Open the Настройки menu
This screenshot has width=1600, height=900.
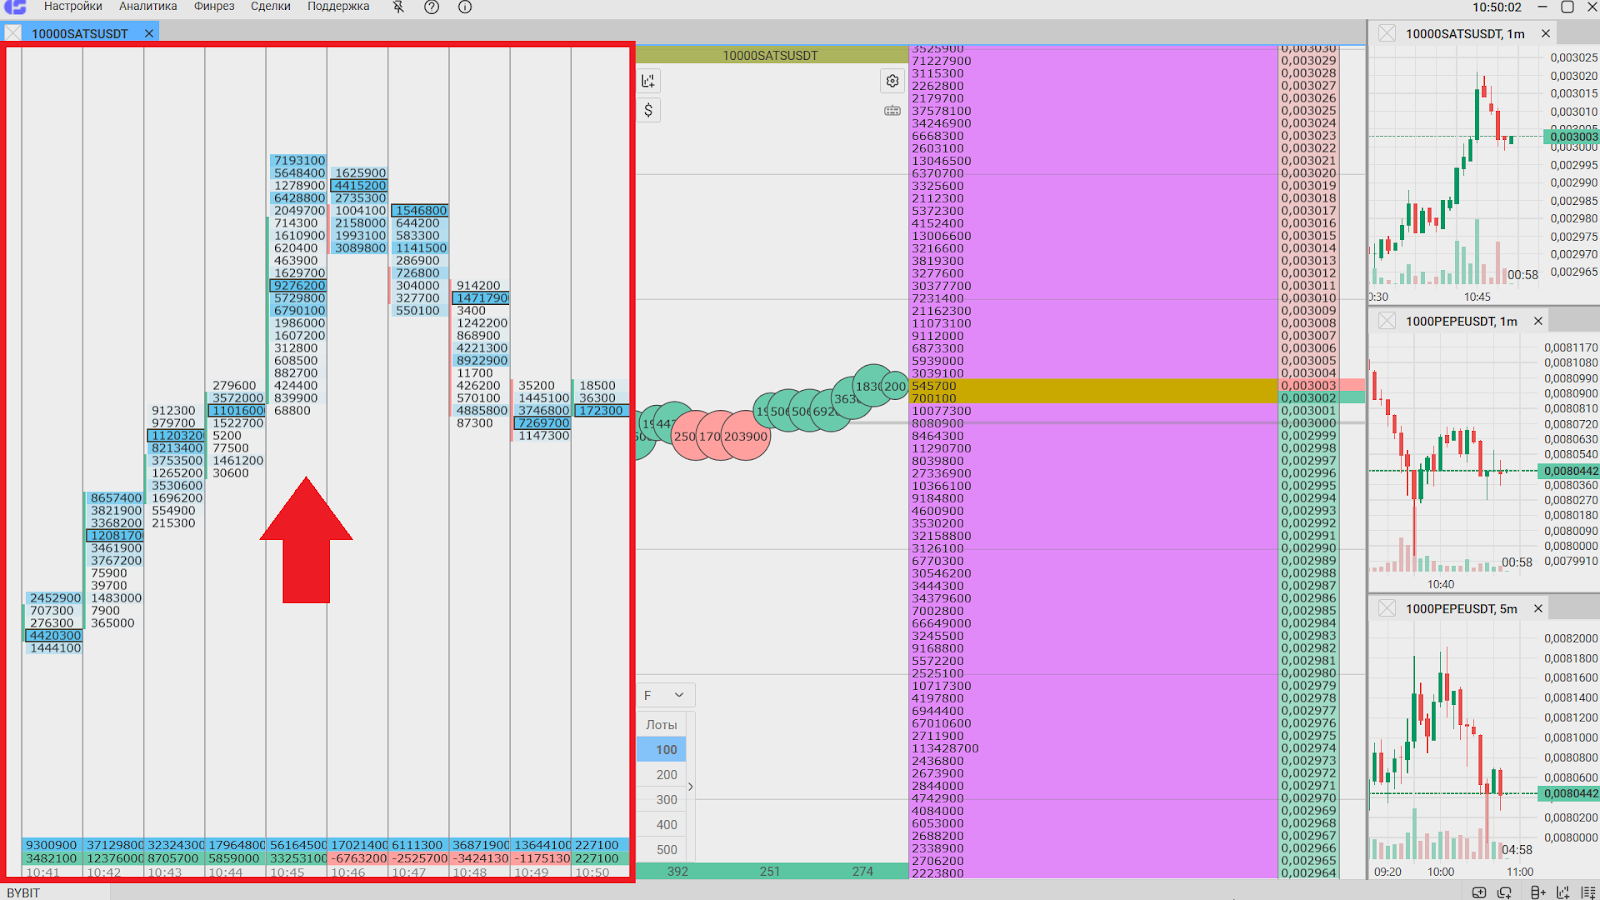coord(72,7)
